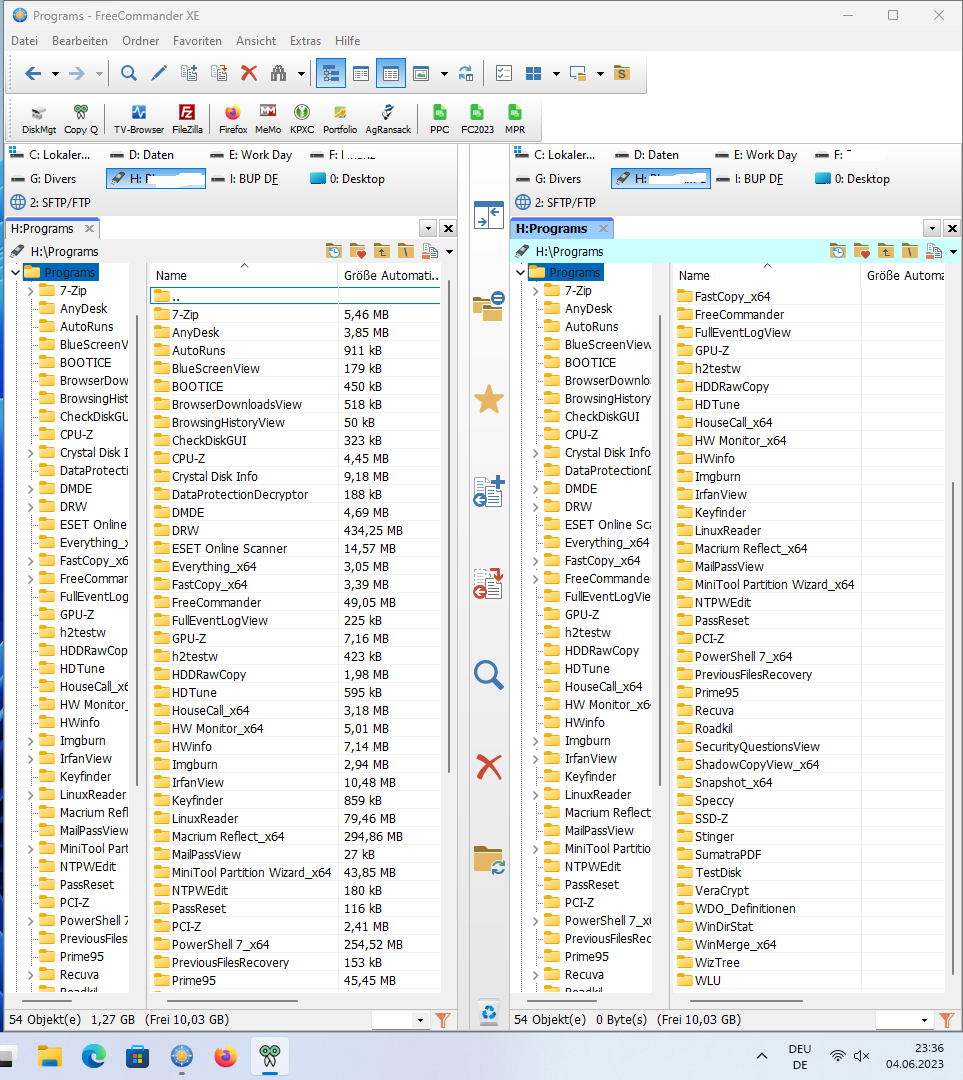The height and width of the screenshot is (1080, 963).
Task: Select drive E: Work Day in right panel
Action: tap(756, 155)
